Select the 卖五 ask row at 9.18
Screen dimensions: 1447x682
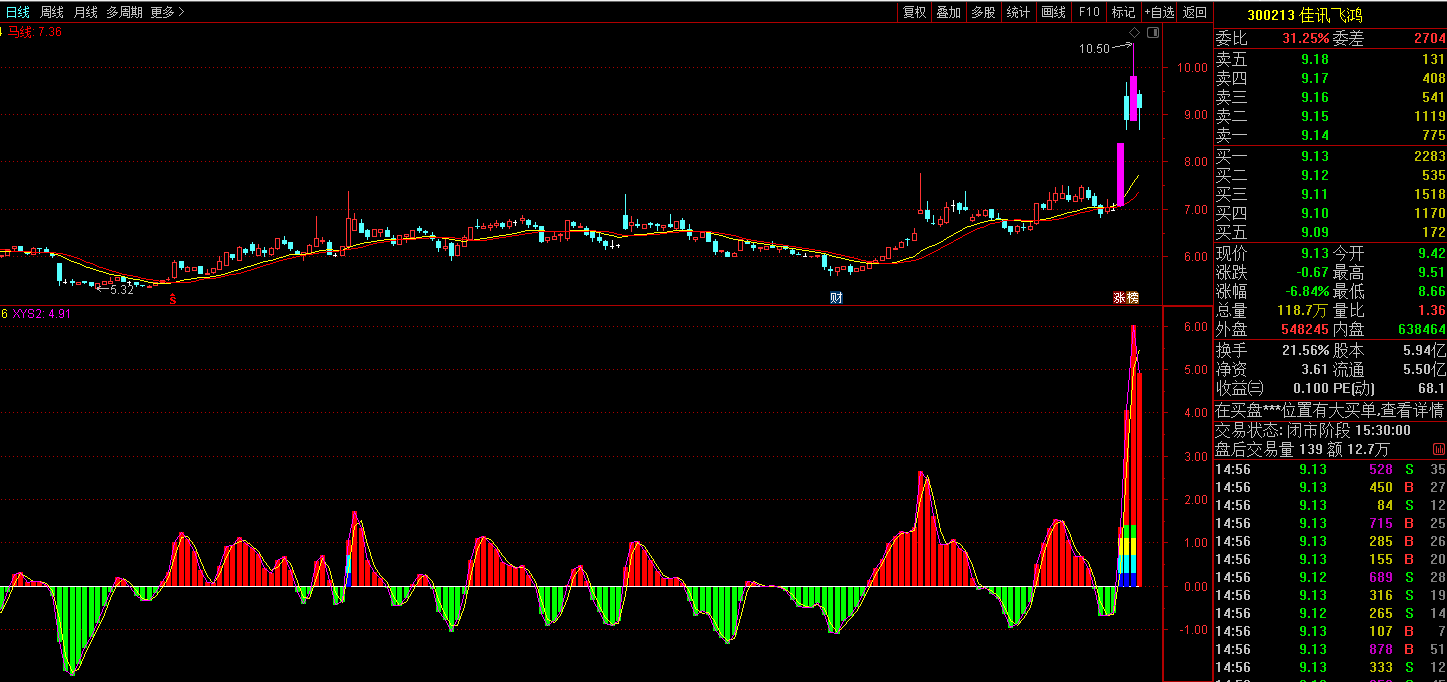point(1330,60)
